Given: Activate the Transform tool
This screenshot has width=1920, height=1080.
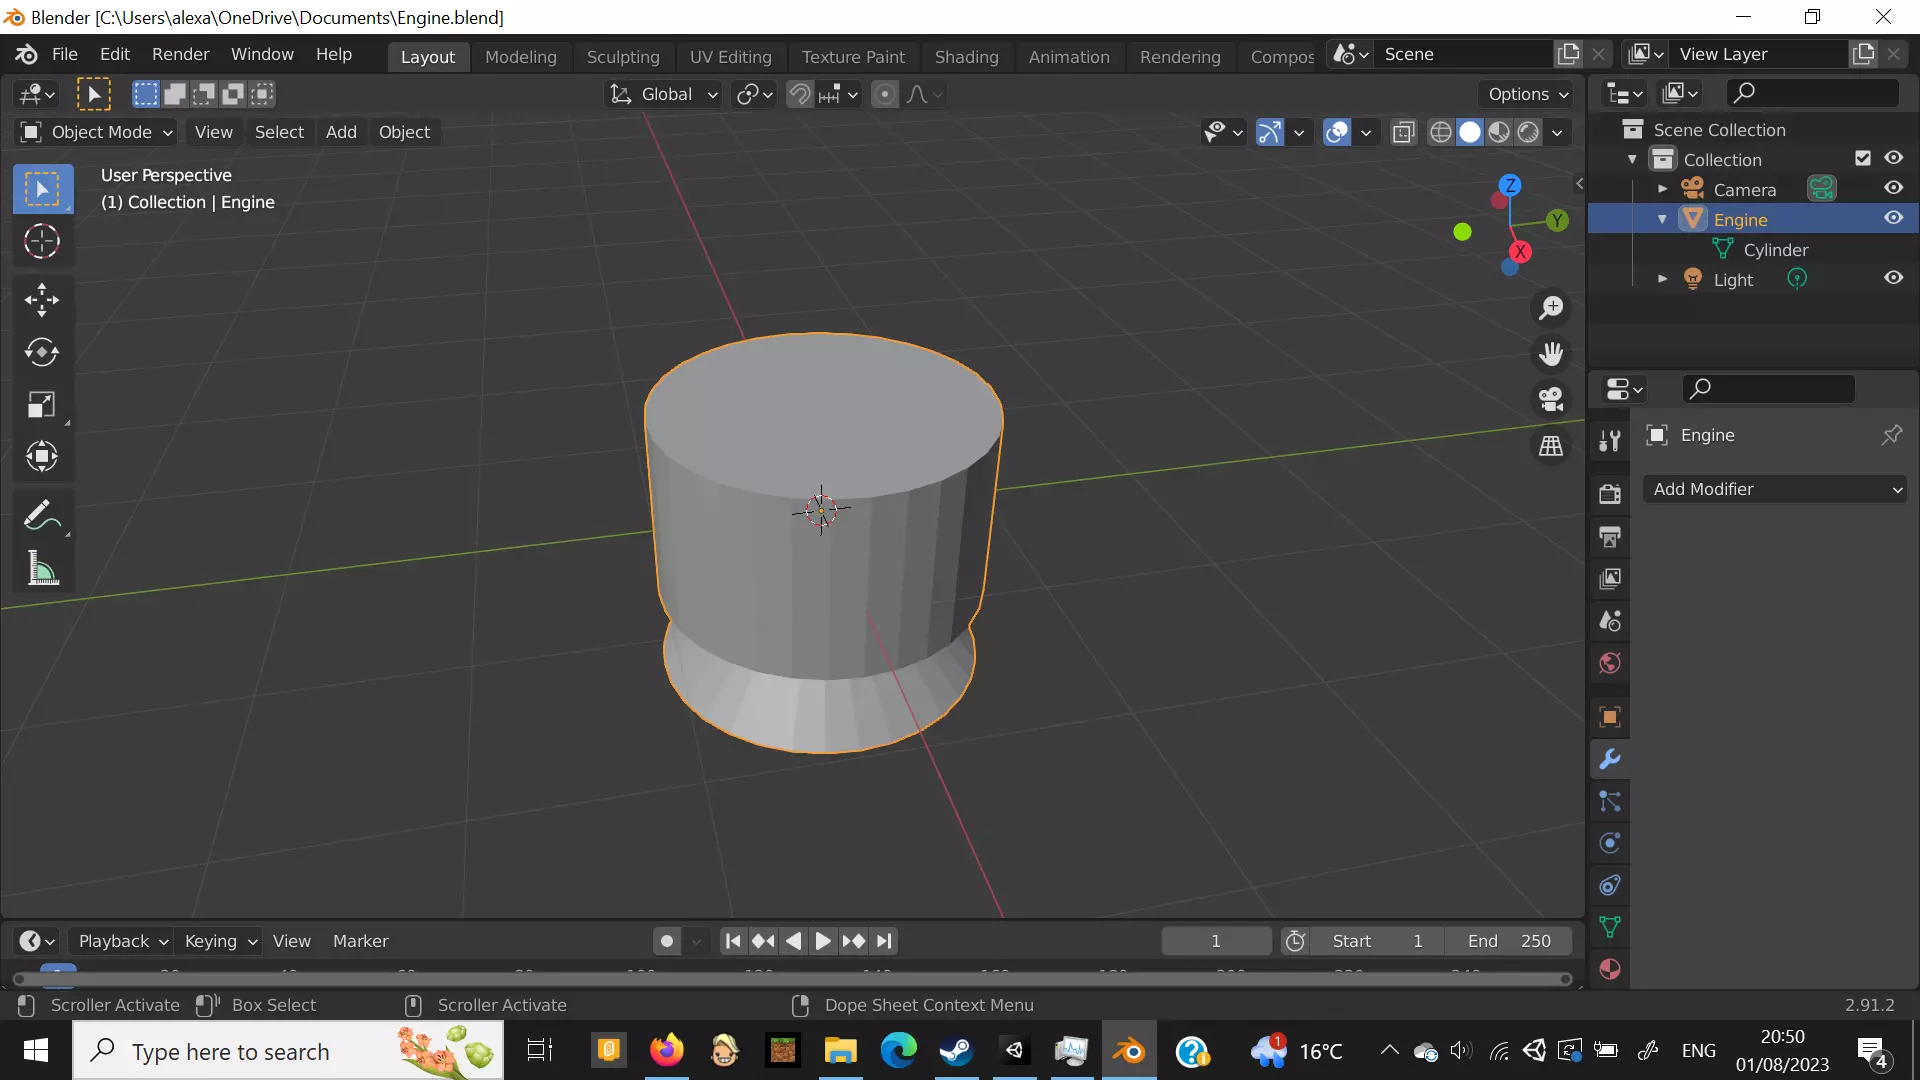Looking at the screenshot, I should click(x=42, y=457).
